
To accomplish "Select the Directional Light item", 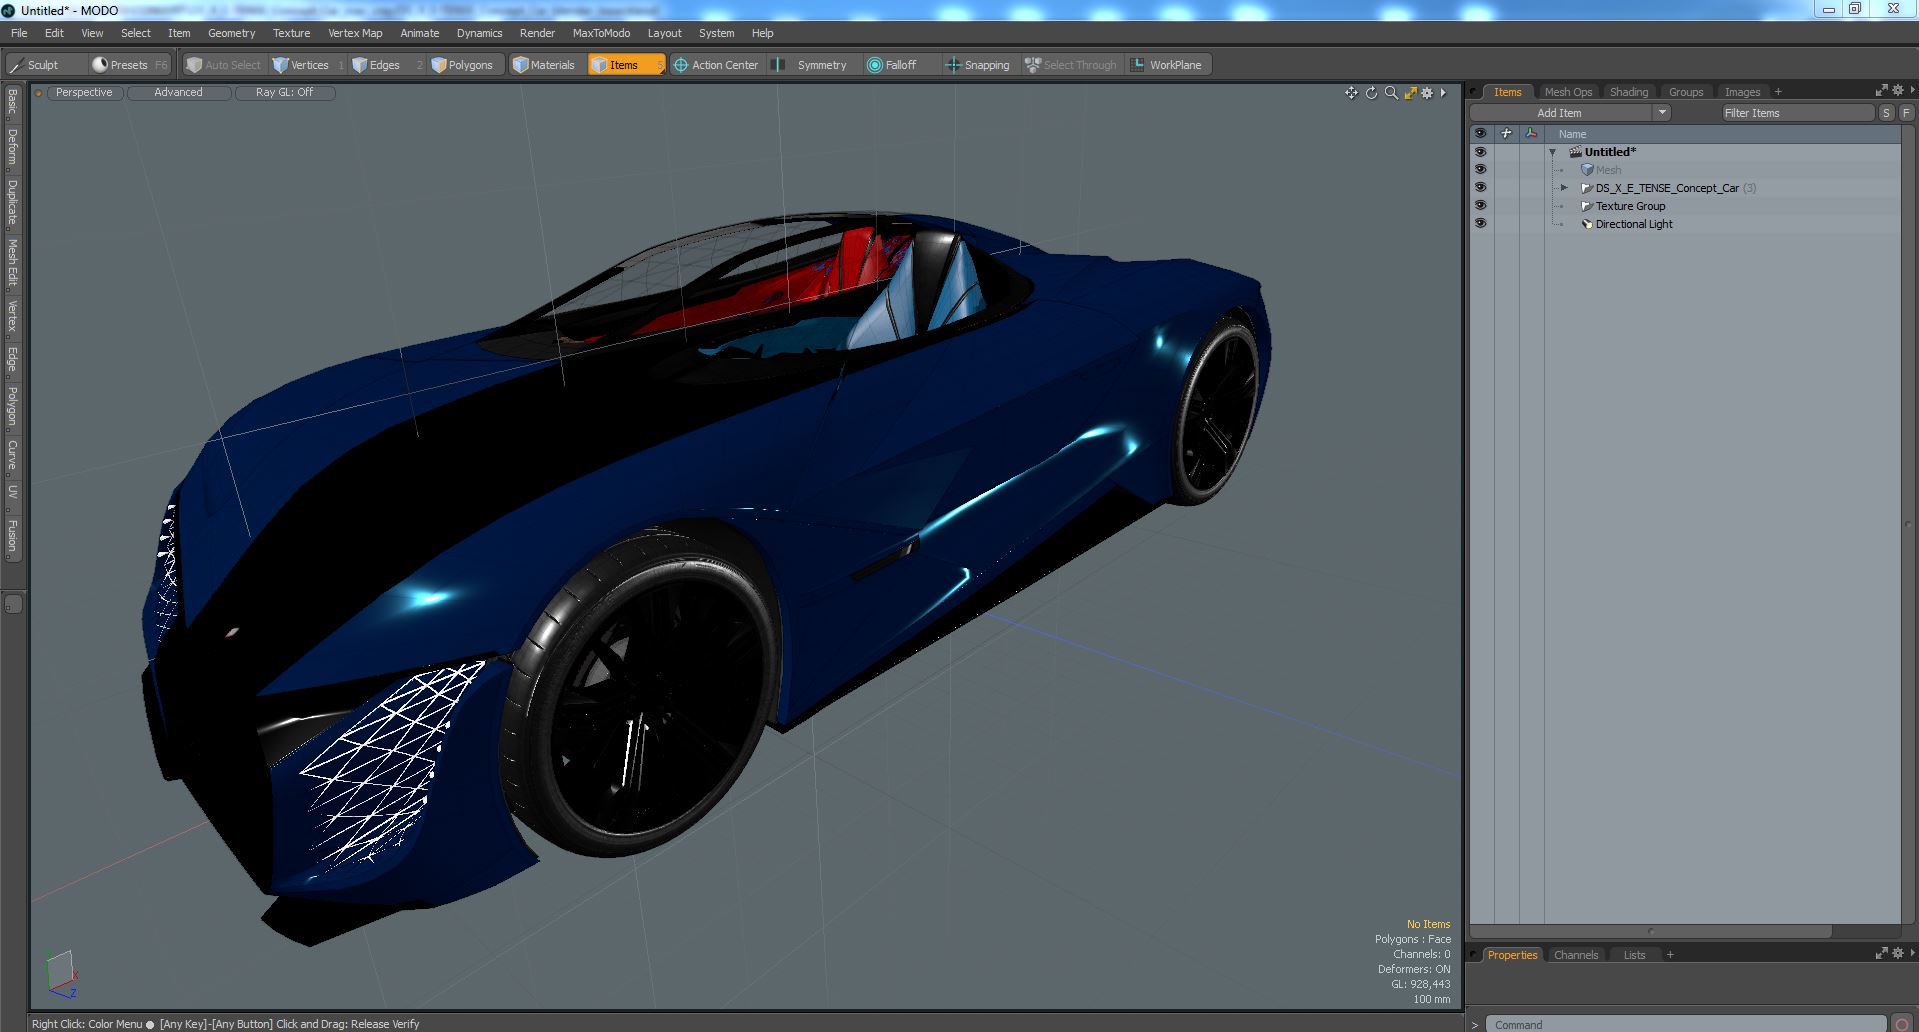I will [1633, 224].
